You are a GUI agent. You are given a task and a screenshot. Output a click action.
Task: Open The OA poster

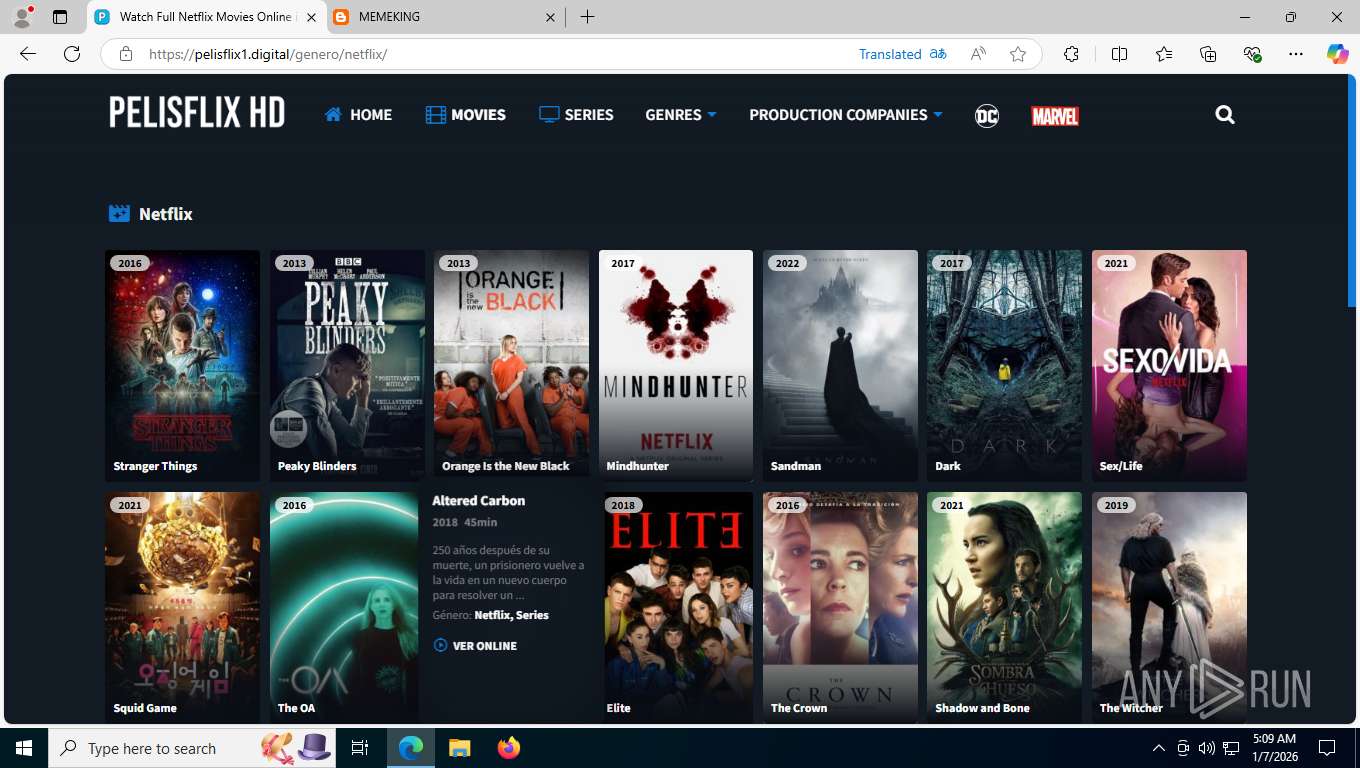(344, 607)
